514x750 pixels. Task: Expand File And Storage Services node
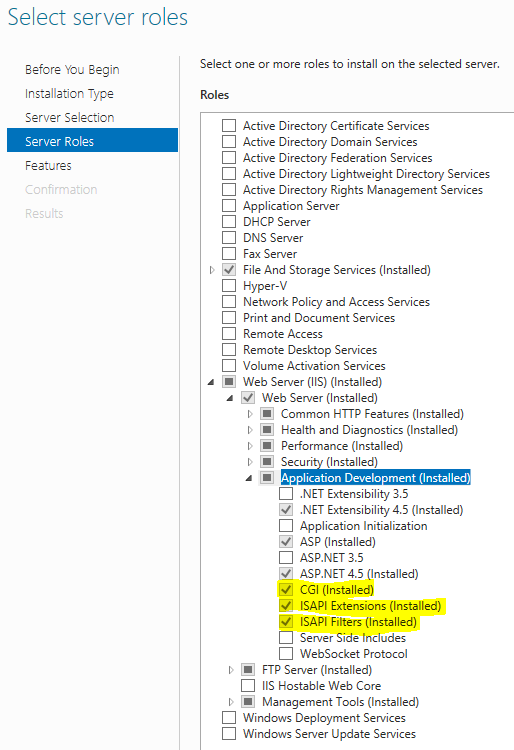pos(212,270)
